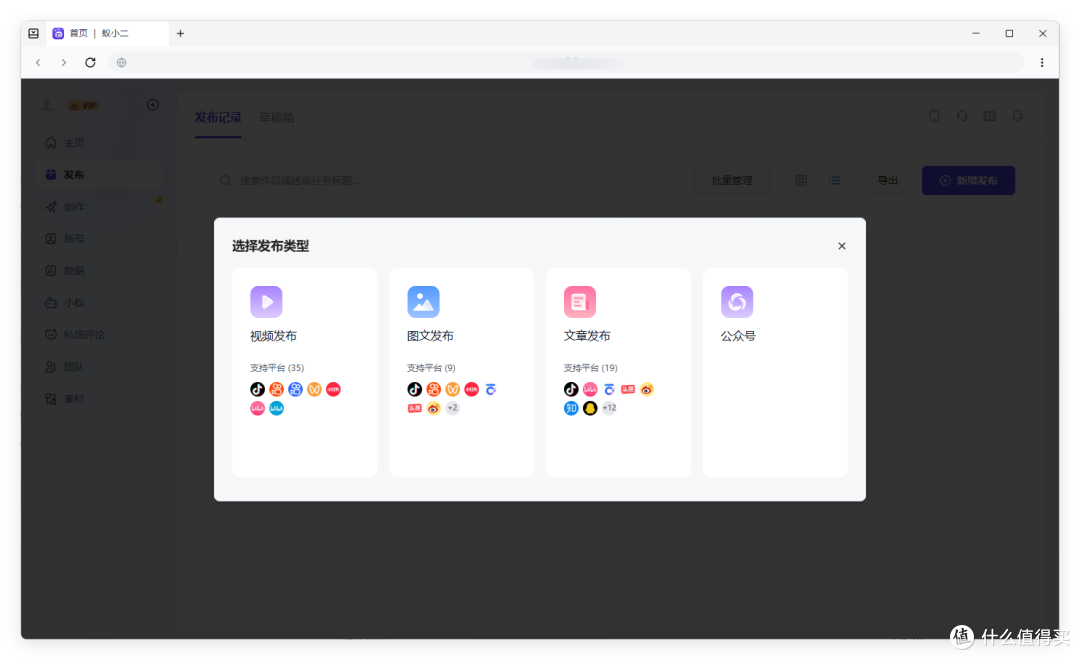Select the purple 公众号 icon
This screenshot has width=1080, height=660.
coord(737,301)
